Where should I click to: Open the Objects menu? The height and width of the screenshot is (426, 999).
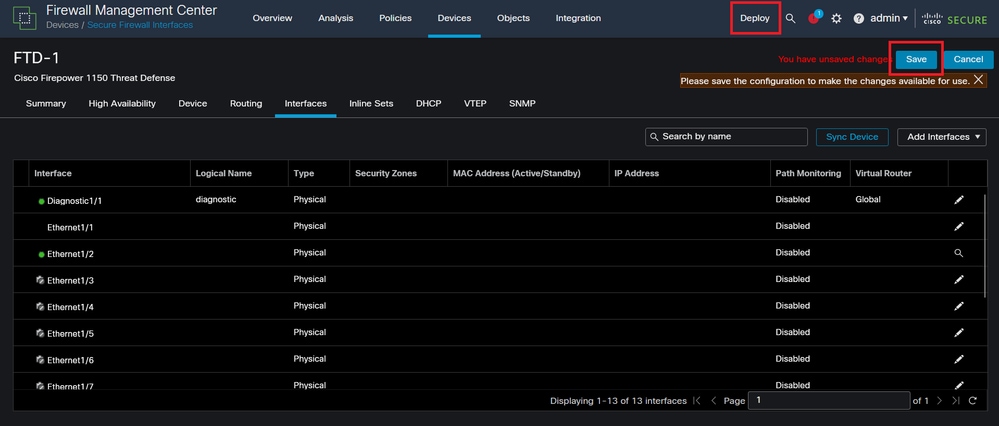[514, 18]
